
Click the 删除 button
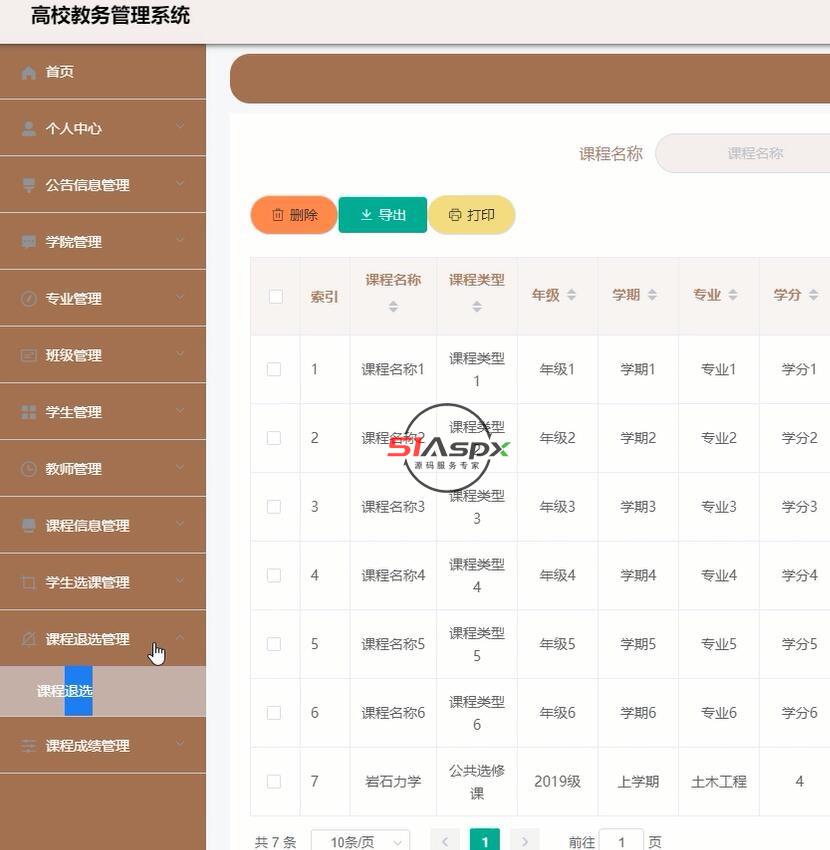[x=294, y=215]
